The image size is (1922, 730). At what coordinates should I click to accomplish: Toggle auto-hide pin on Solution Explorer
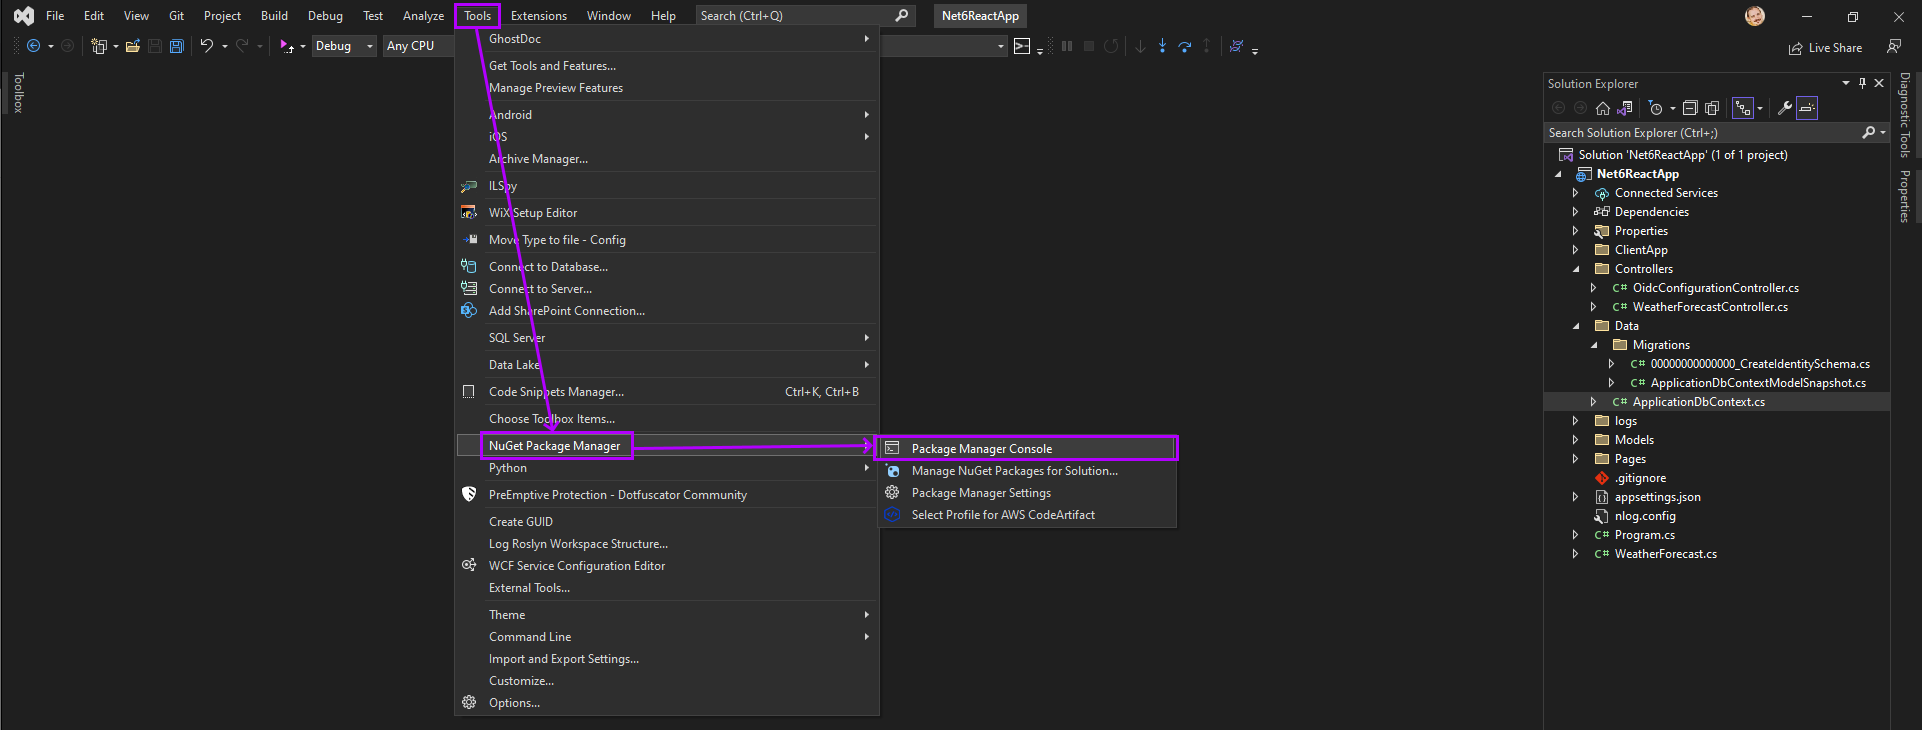[x=1862, y=83]
